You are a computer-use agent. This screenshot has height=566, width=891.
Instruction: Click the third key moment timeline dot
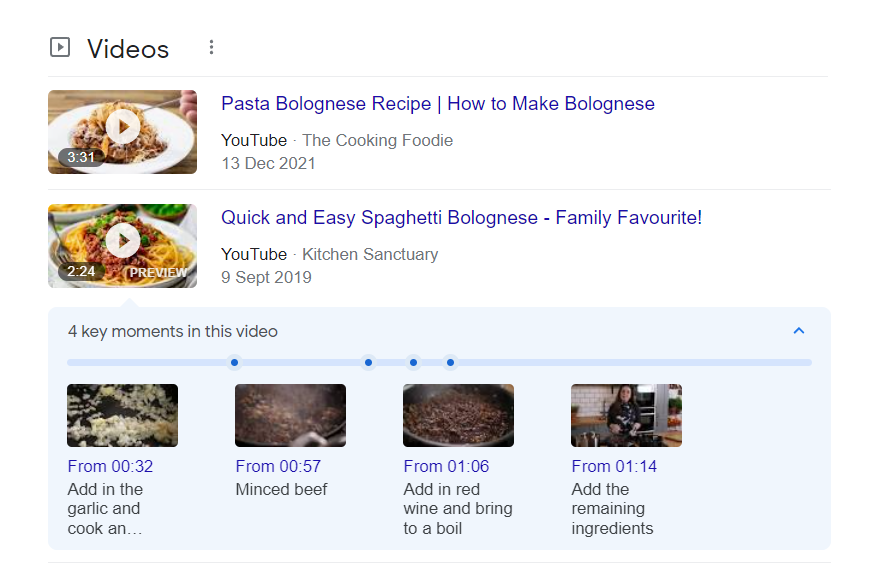point(413,362)
